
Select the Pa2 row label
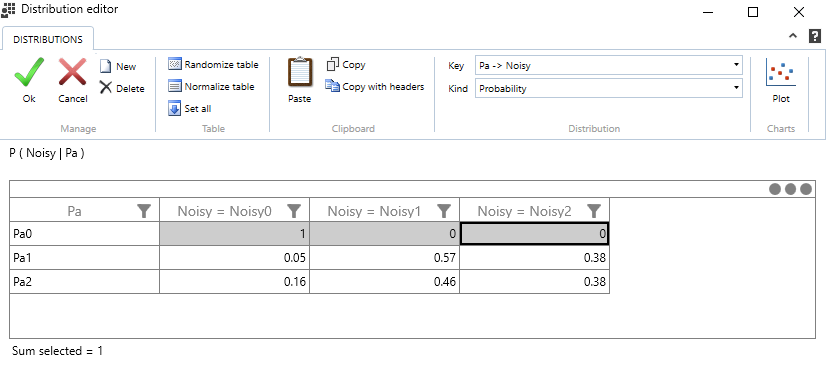point(84,282)
